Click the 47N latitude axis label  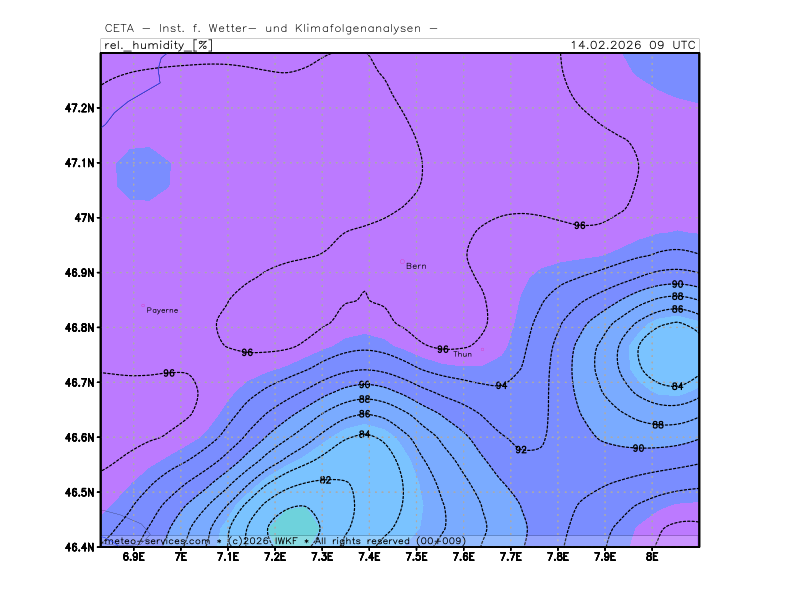[x=84, y=217]
